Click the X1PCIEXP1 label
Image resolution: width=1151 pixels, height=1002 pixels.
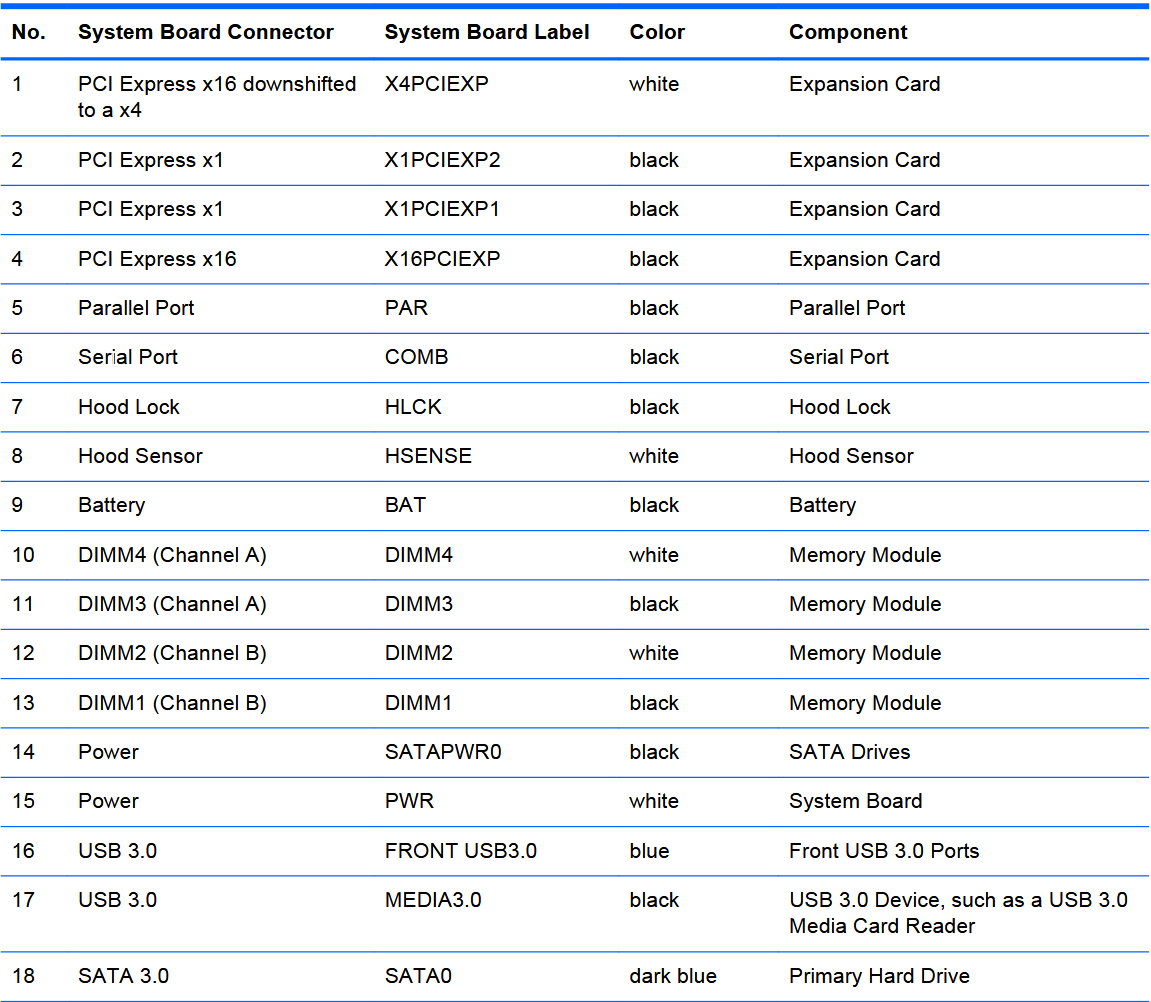tap(442, 209)
